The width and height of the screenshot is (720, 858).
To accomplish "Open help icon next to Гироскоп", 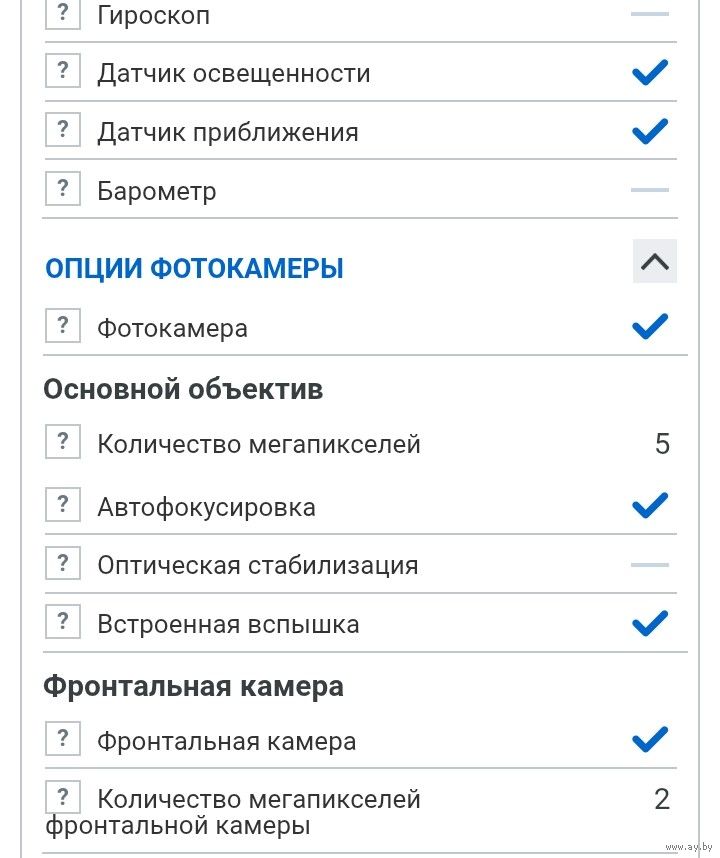I will (x=63, y=14).
